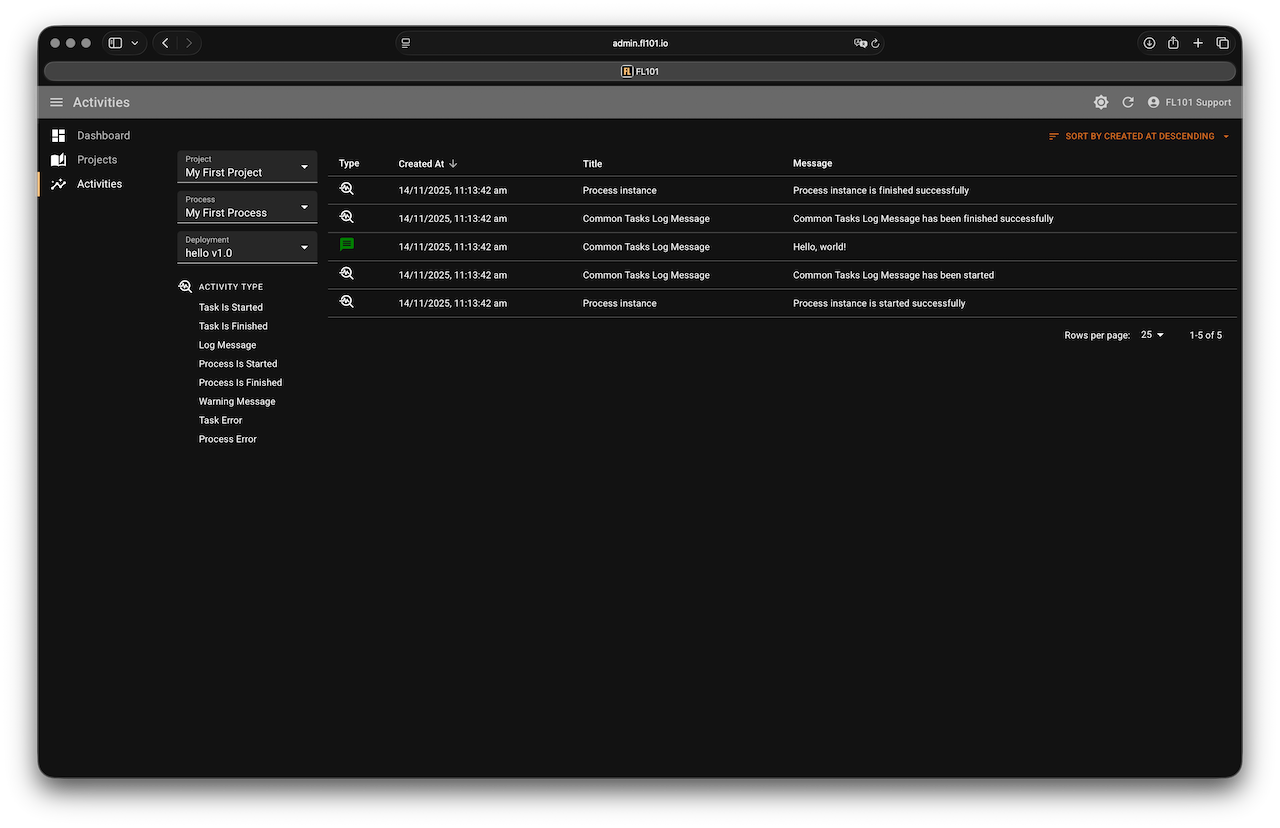Viewport: 1280px width, 828px height.
Task: Filter by Process Error activity type
Action: click(228, 439)
